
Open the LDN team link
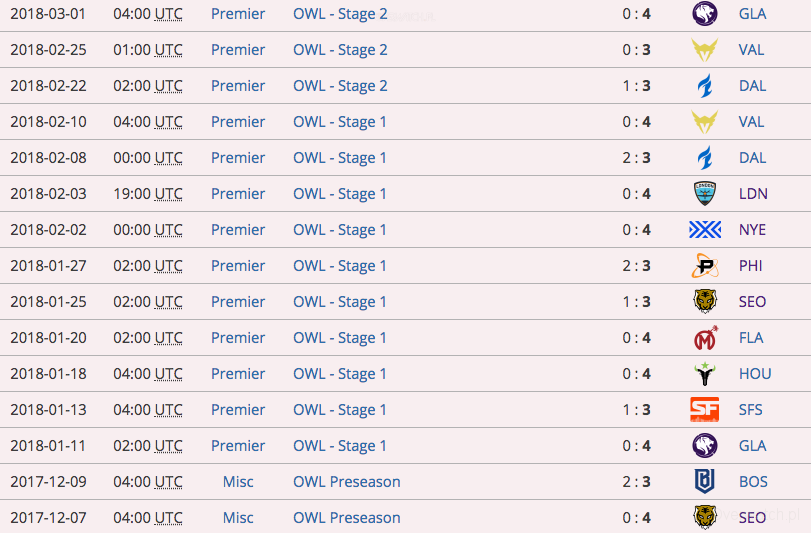coord(753,194)
